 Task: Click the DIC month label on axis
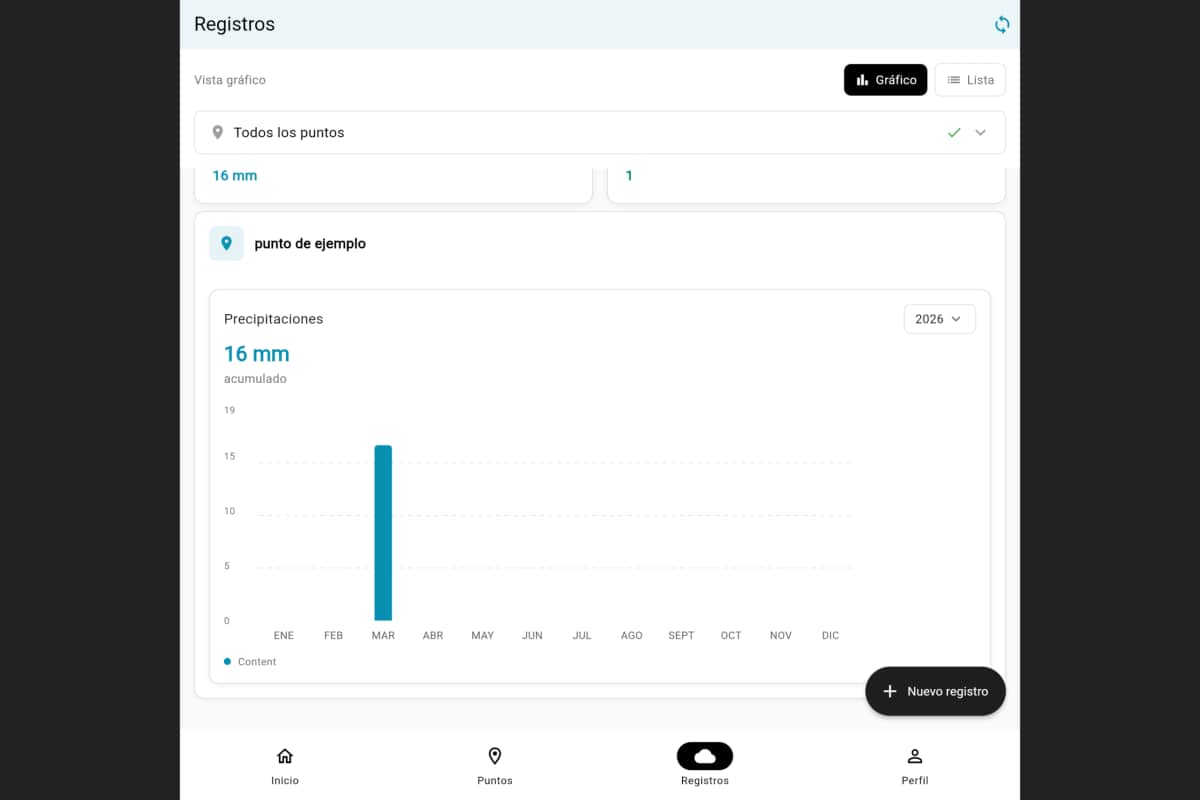coord(830,636)
